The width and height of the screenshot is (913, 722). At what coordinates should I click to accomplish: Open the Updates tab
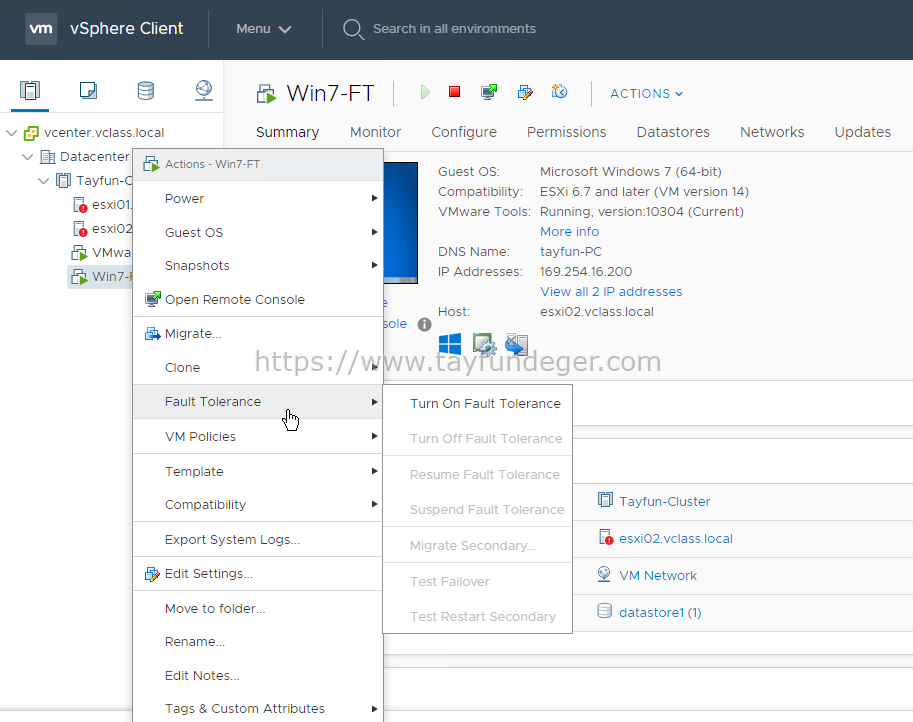tap(862, 132)
